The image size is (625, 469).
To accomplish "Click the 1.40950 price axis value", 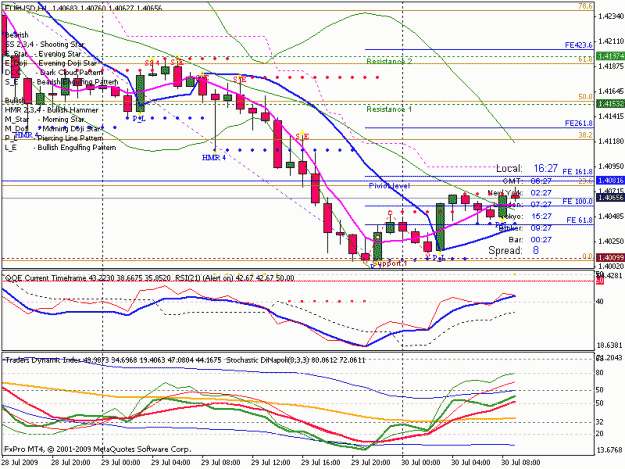I will [611, 167].
